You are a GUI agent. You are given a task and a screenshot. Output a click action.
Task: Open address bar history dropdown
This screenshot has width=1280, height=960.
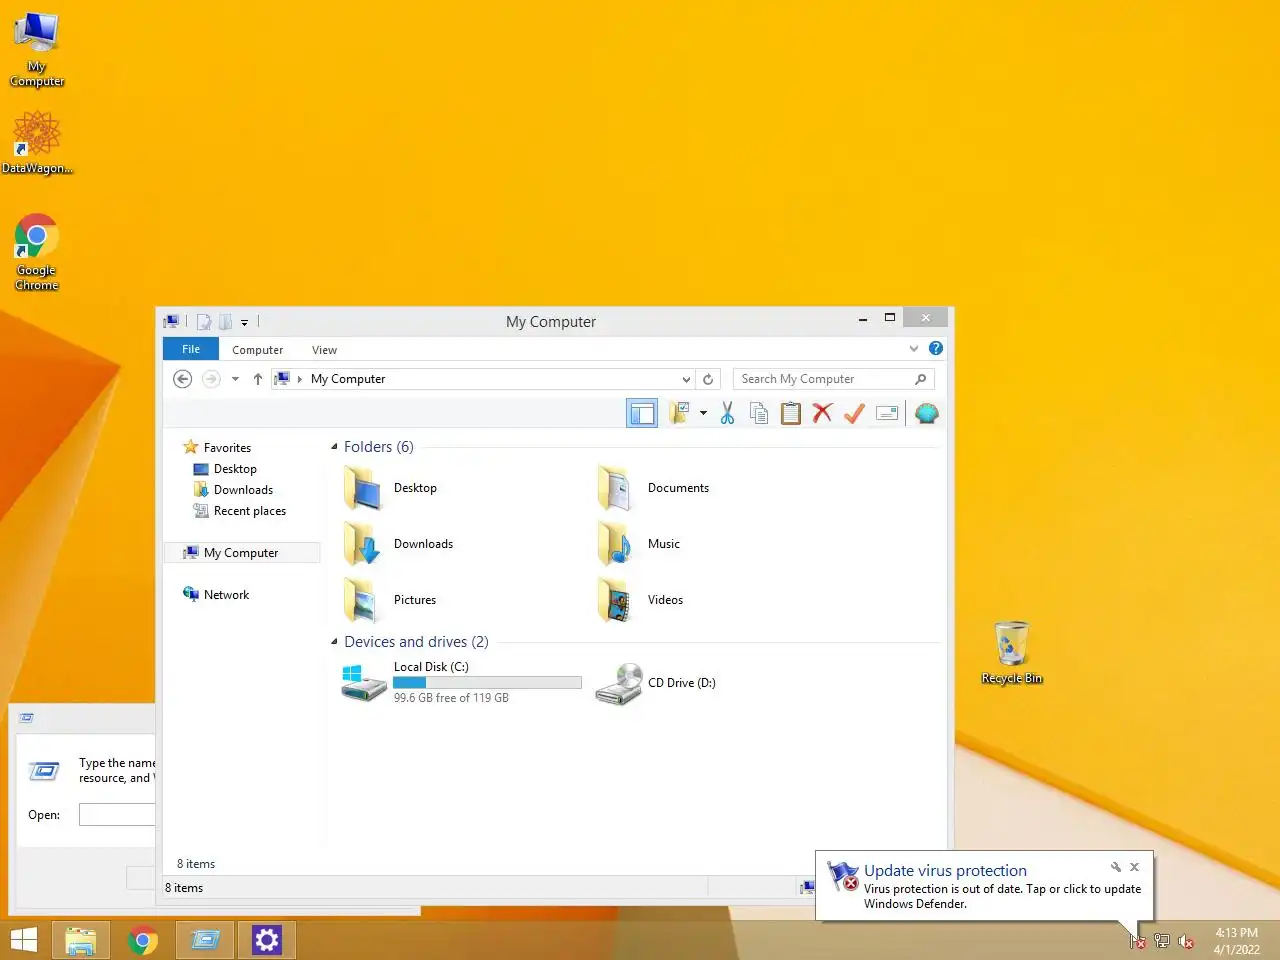pos(686,379)
